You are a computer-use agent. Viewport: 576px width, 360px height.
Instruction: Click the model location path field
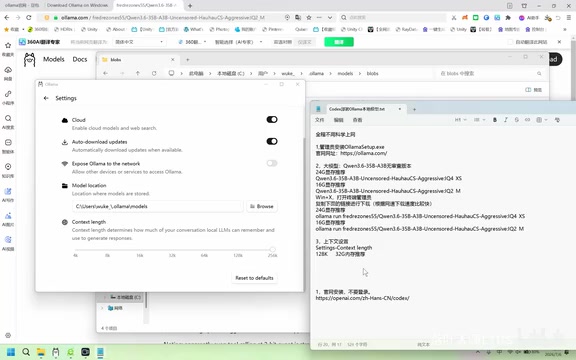[158, 206]
